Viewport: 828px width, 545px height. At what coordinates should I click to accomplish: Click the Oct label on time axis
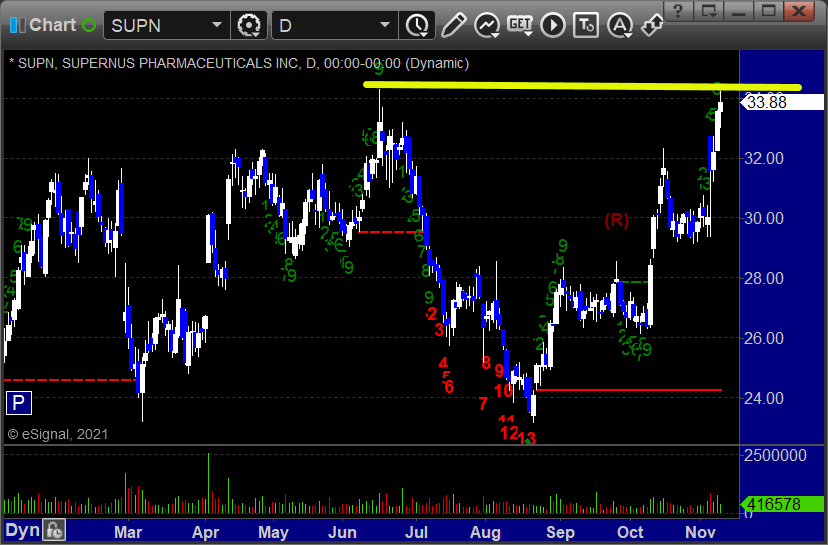pyautogui.click(x=630, y=532)
